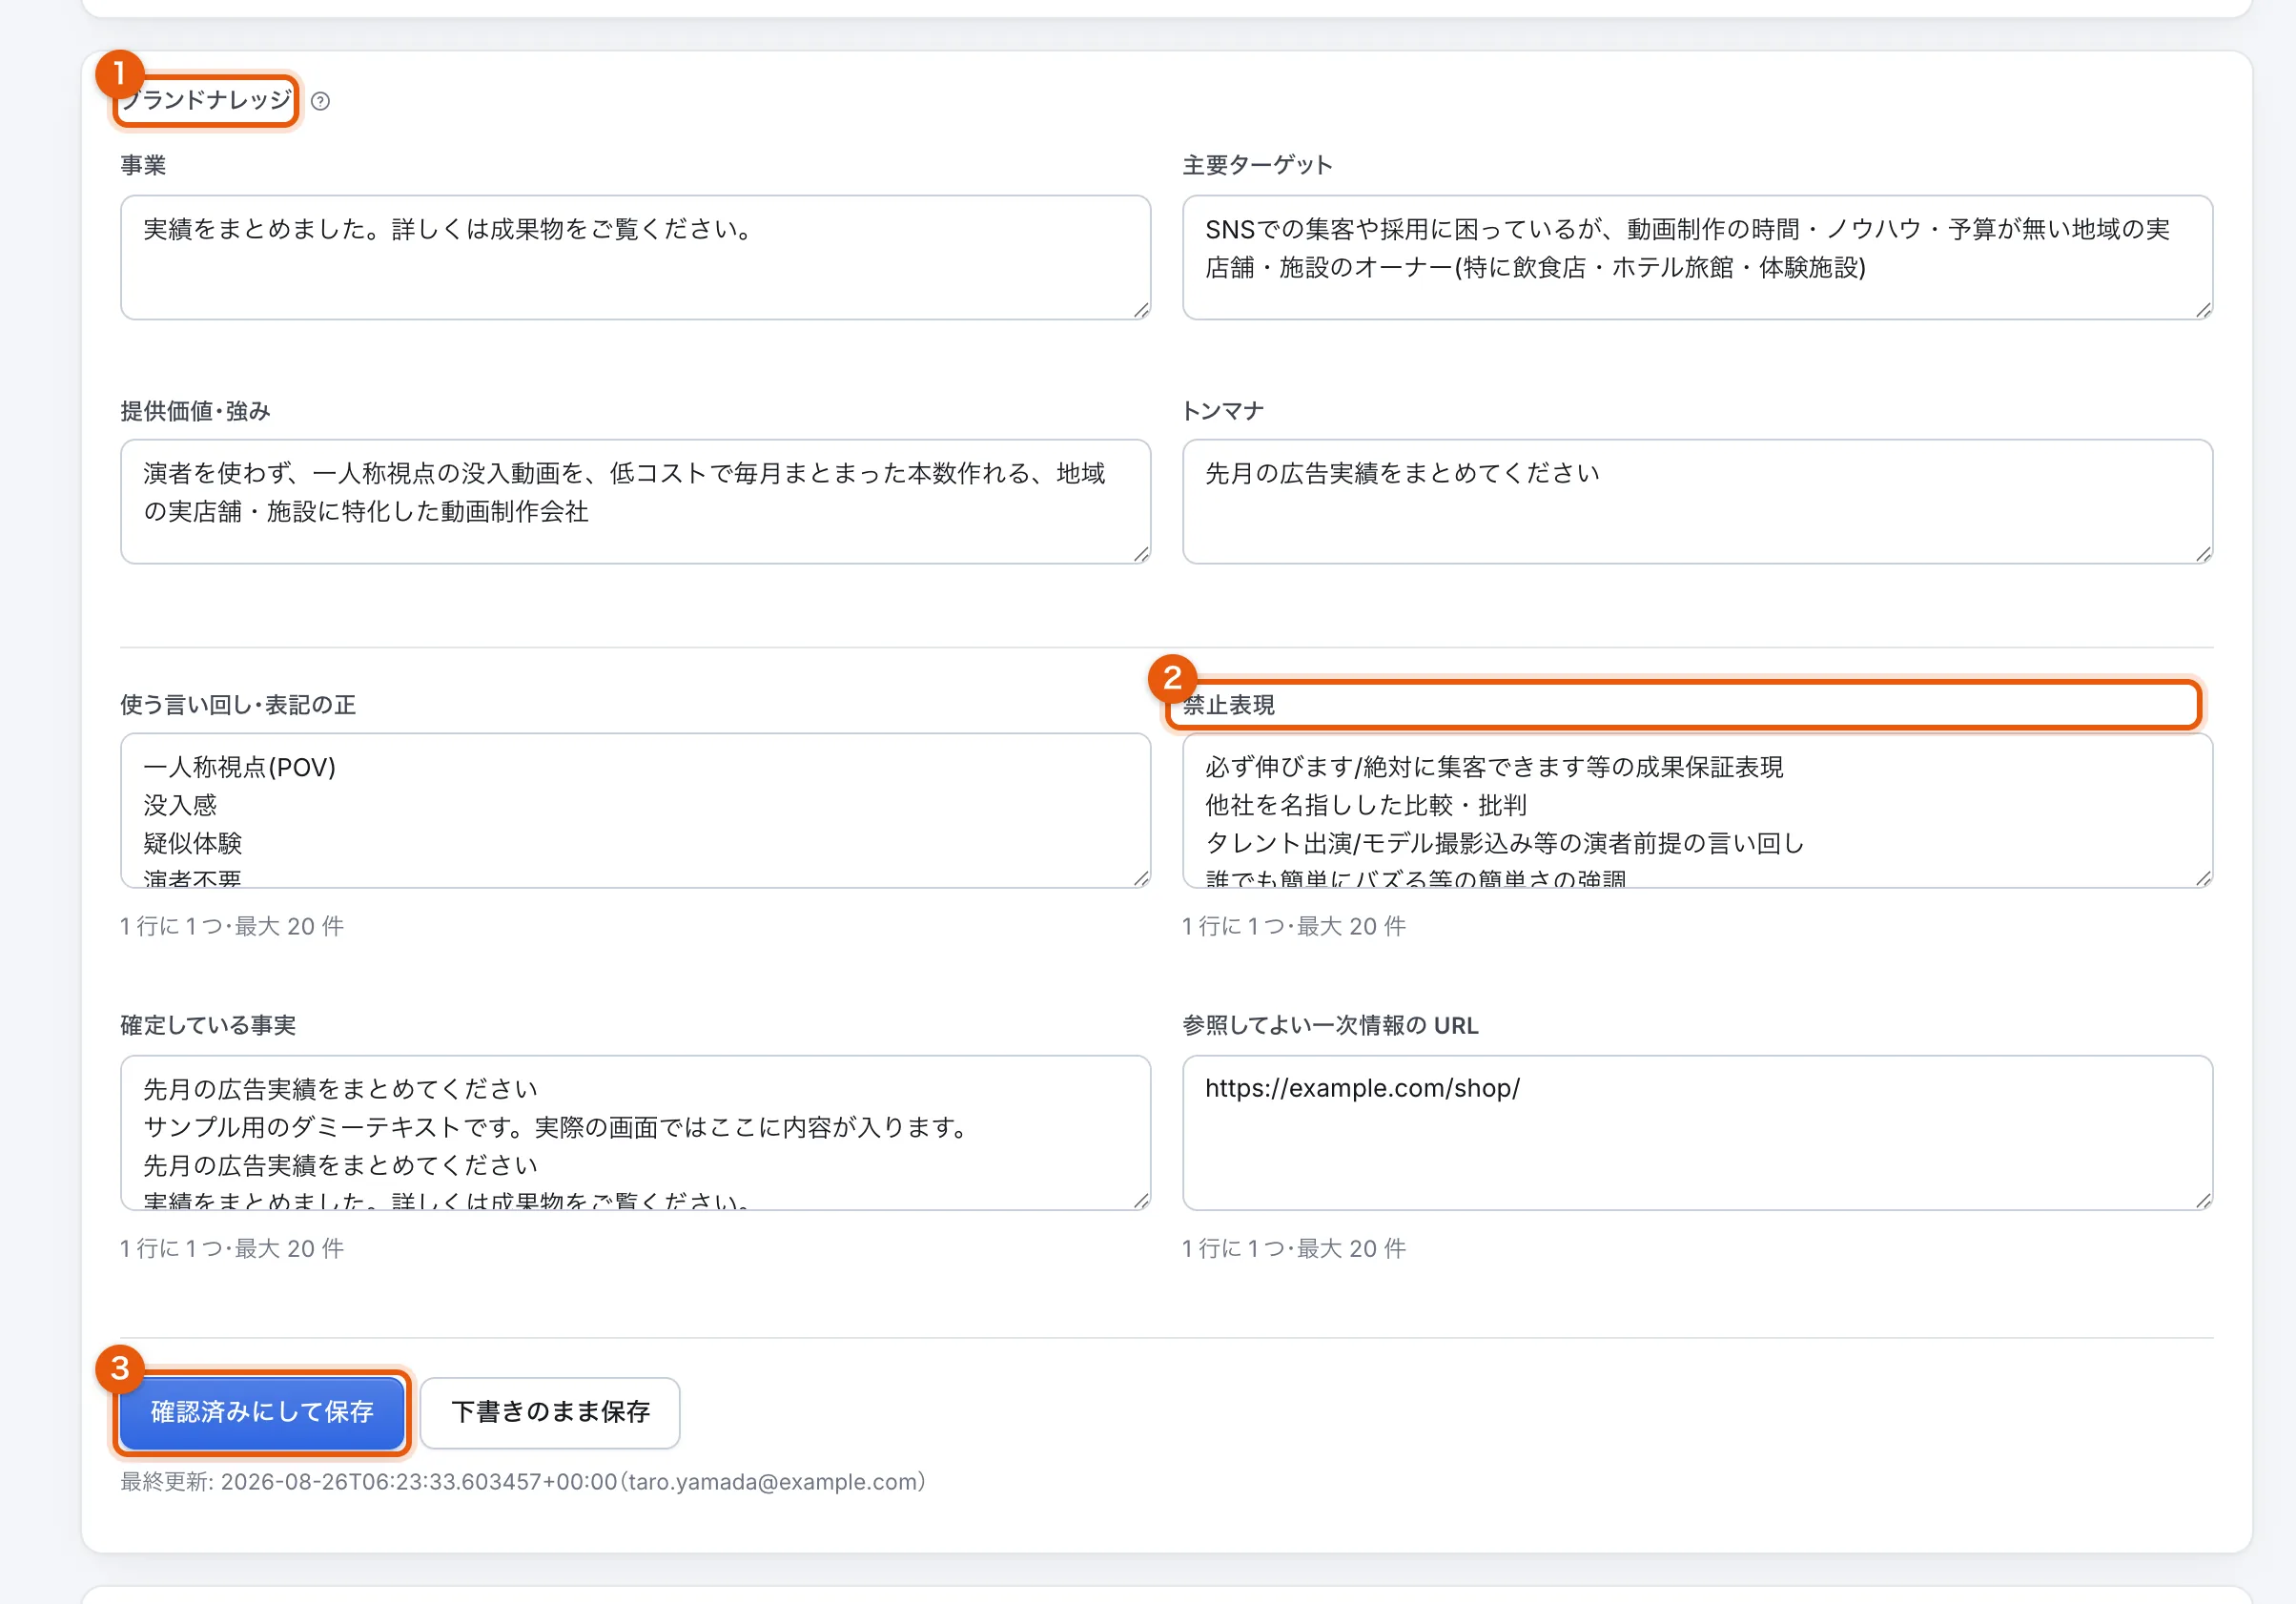This screenshot has height=1604, width=2296.
Task: Click the 使う言い回し・表記の正 text area
Action: (635, 810)
